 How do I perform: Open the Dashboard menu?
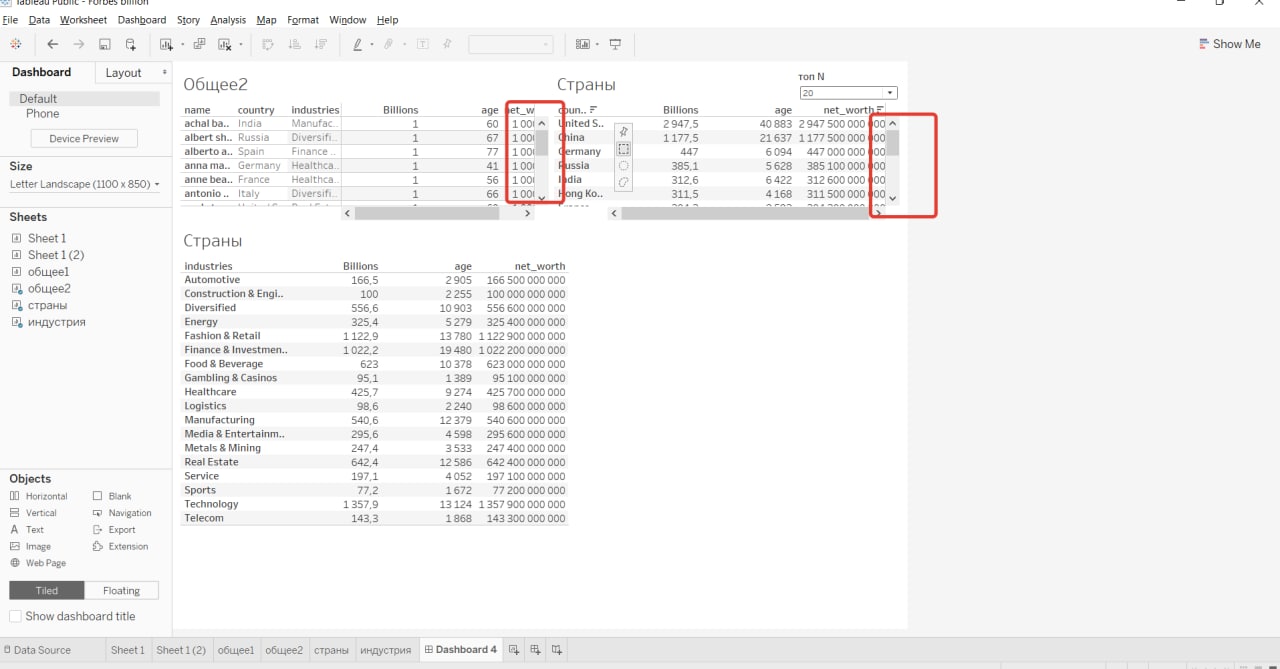click(x=142, y=20)
